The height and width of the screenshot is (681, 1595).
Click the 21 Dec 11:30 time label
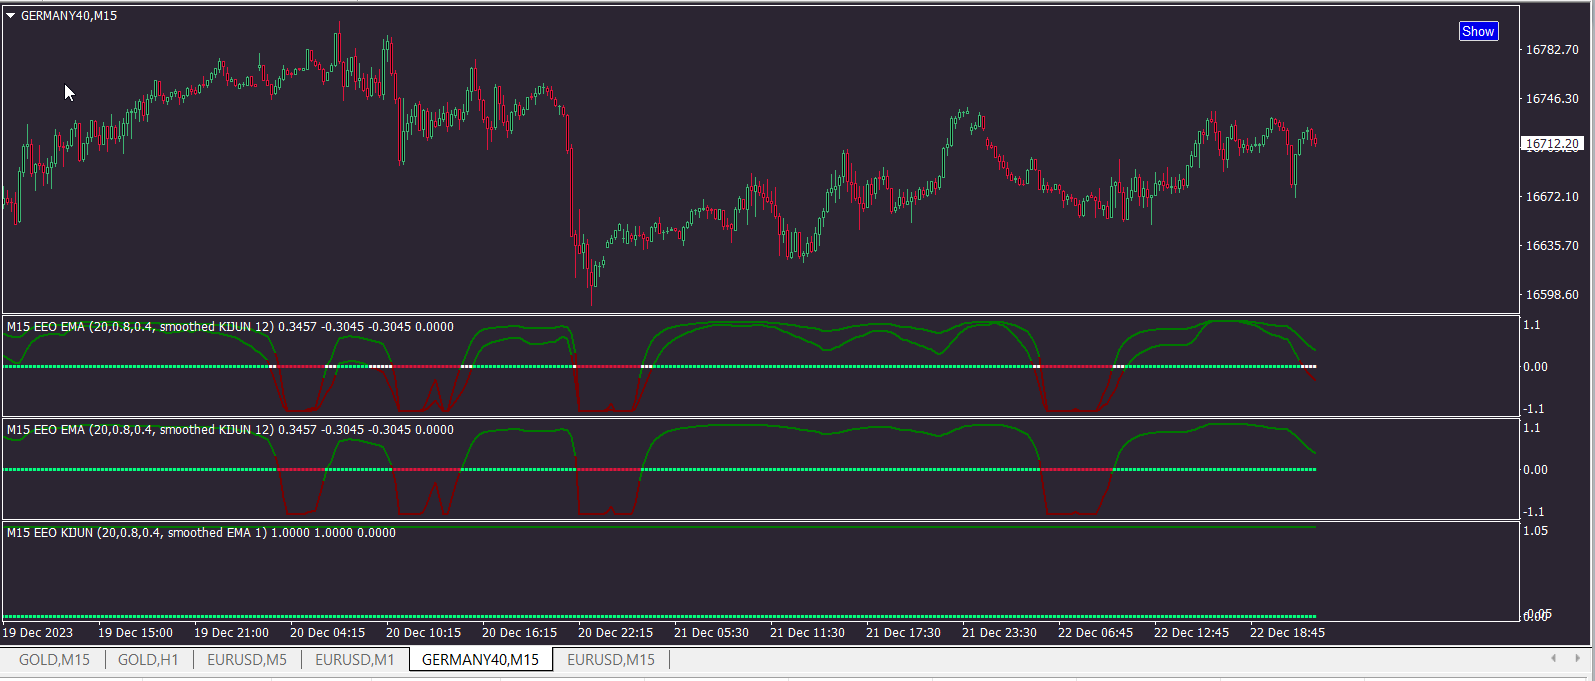tap(807, 632)
